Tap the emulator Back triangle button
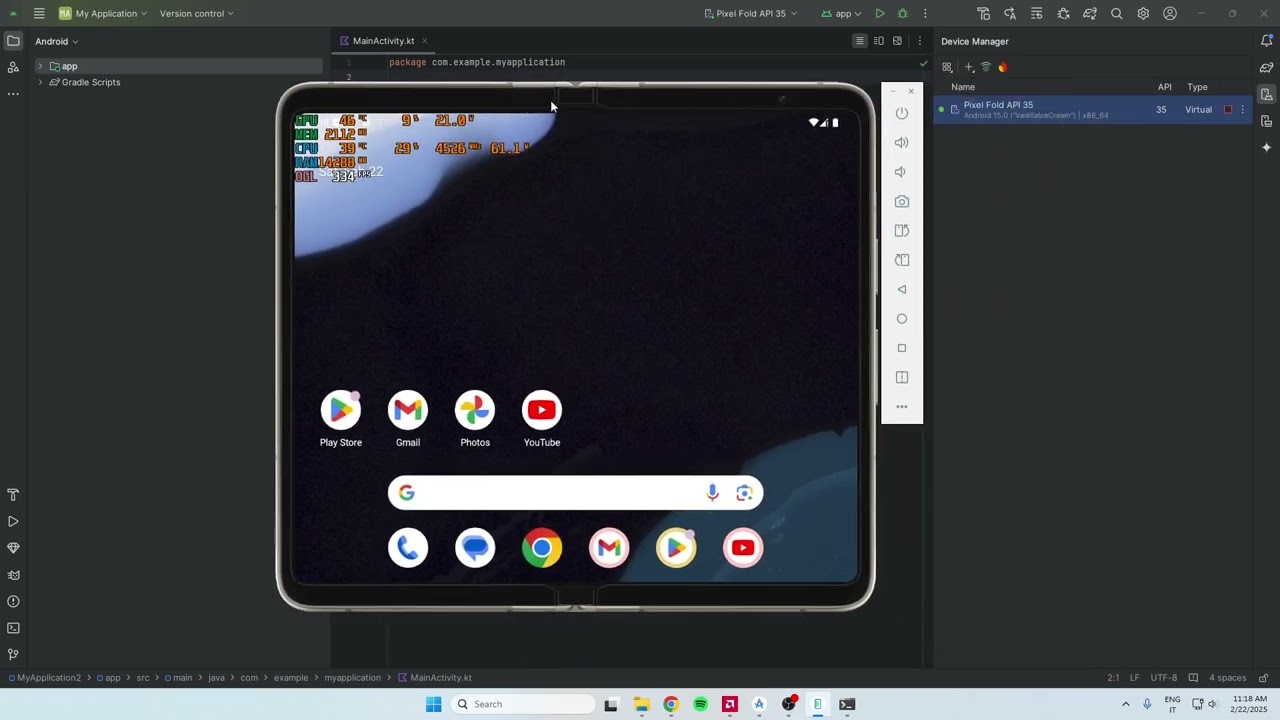Viewport: 1280px width, 720px height. click(x=901, y=290)
